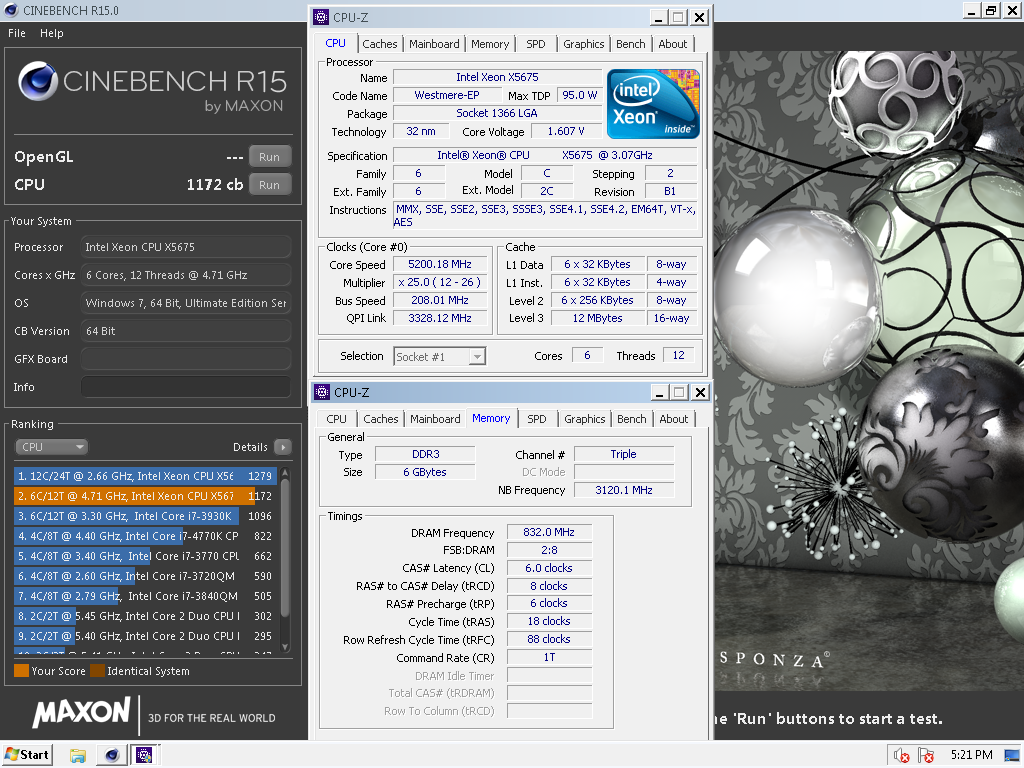Open the Cinebench File menu
The height and width of the screenshot is (768, 1024).
pos(17,33)
